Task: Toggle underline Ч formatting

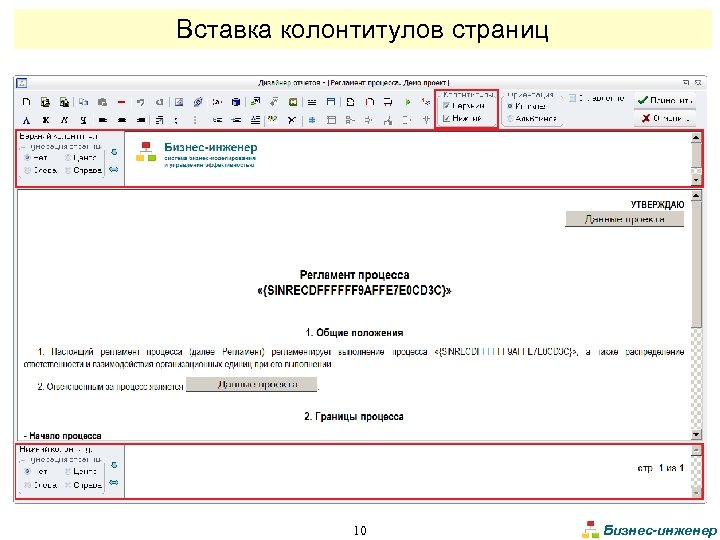Action: [83, 120]
